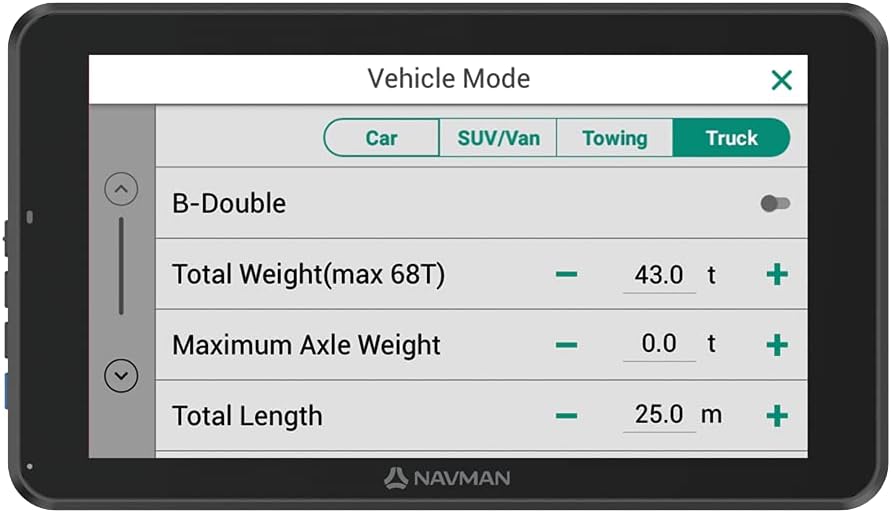
Task: Increase Total Weight with plus icon
Action: point(777,275)
